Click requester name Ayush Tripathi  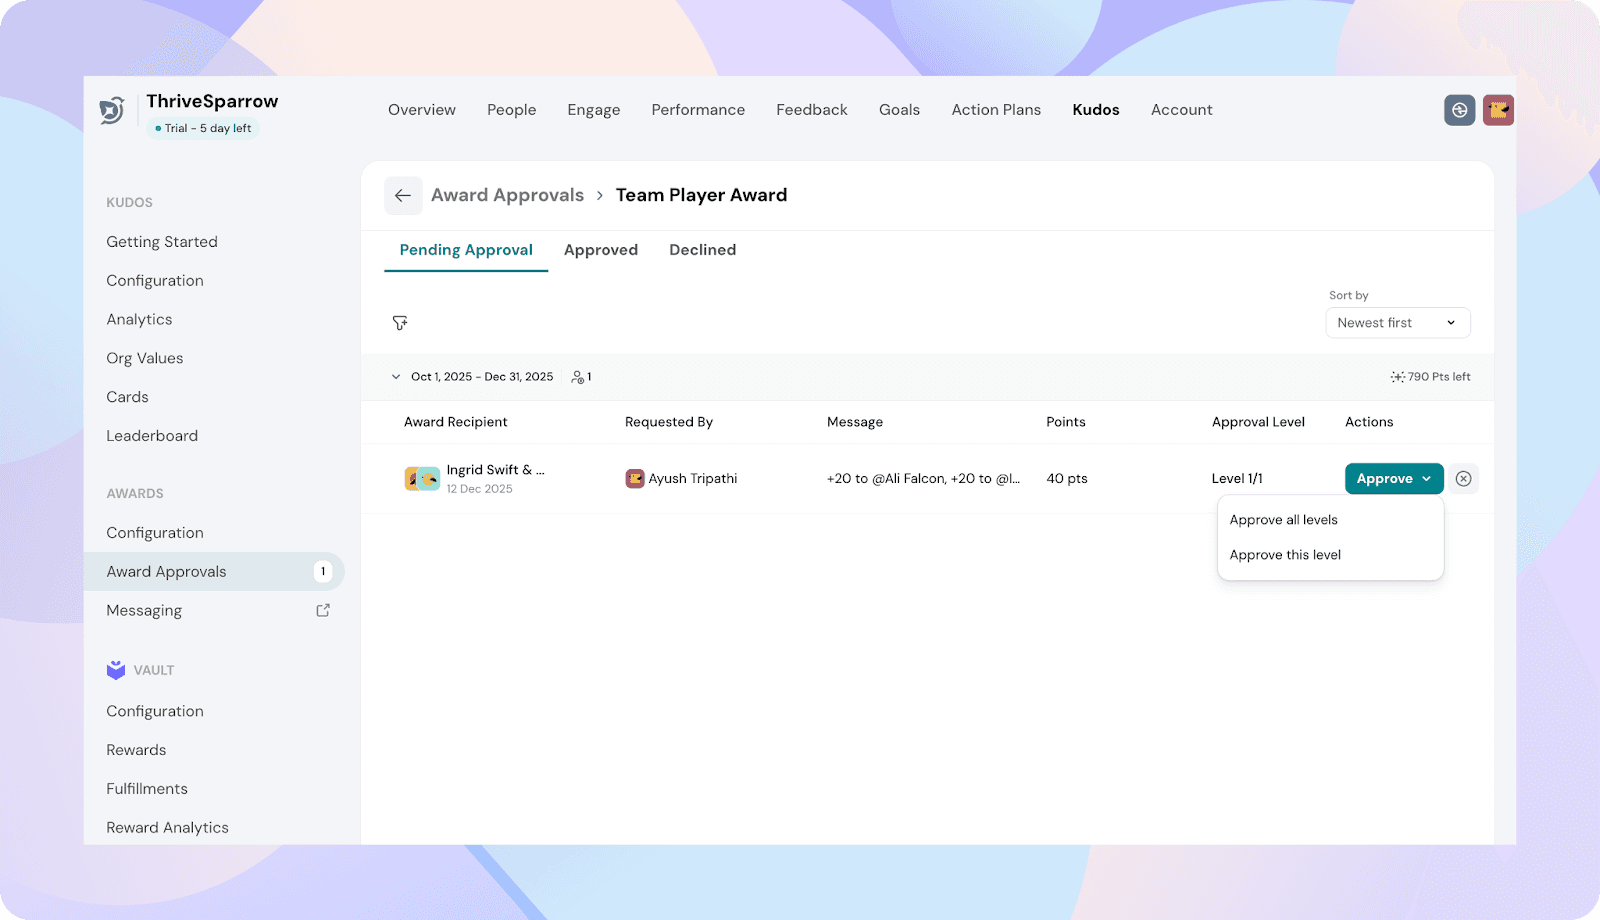pos(693,479)
